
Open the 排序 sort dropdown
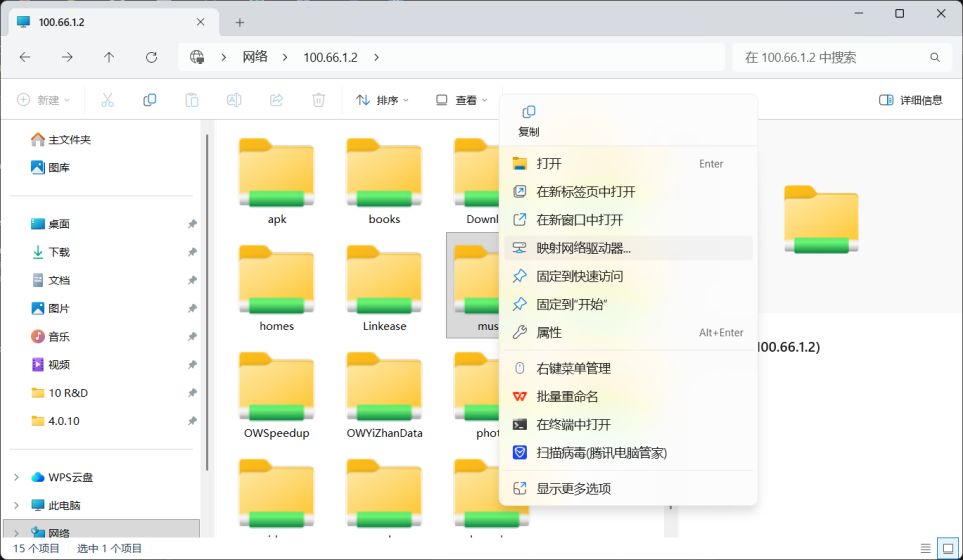(382, 100)
